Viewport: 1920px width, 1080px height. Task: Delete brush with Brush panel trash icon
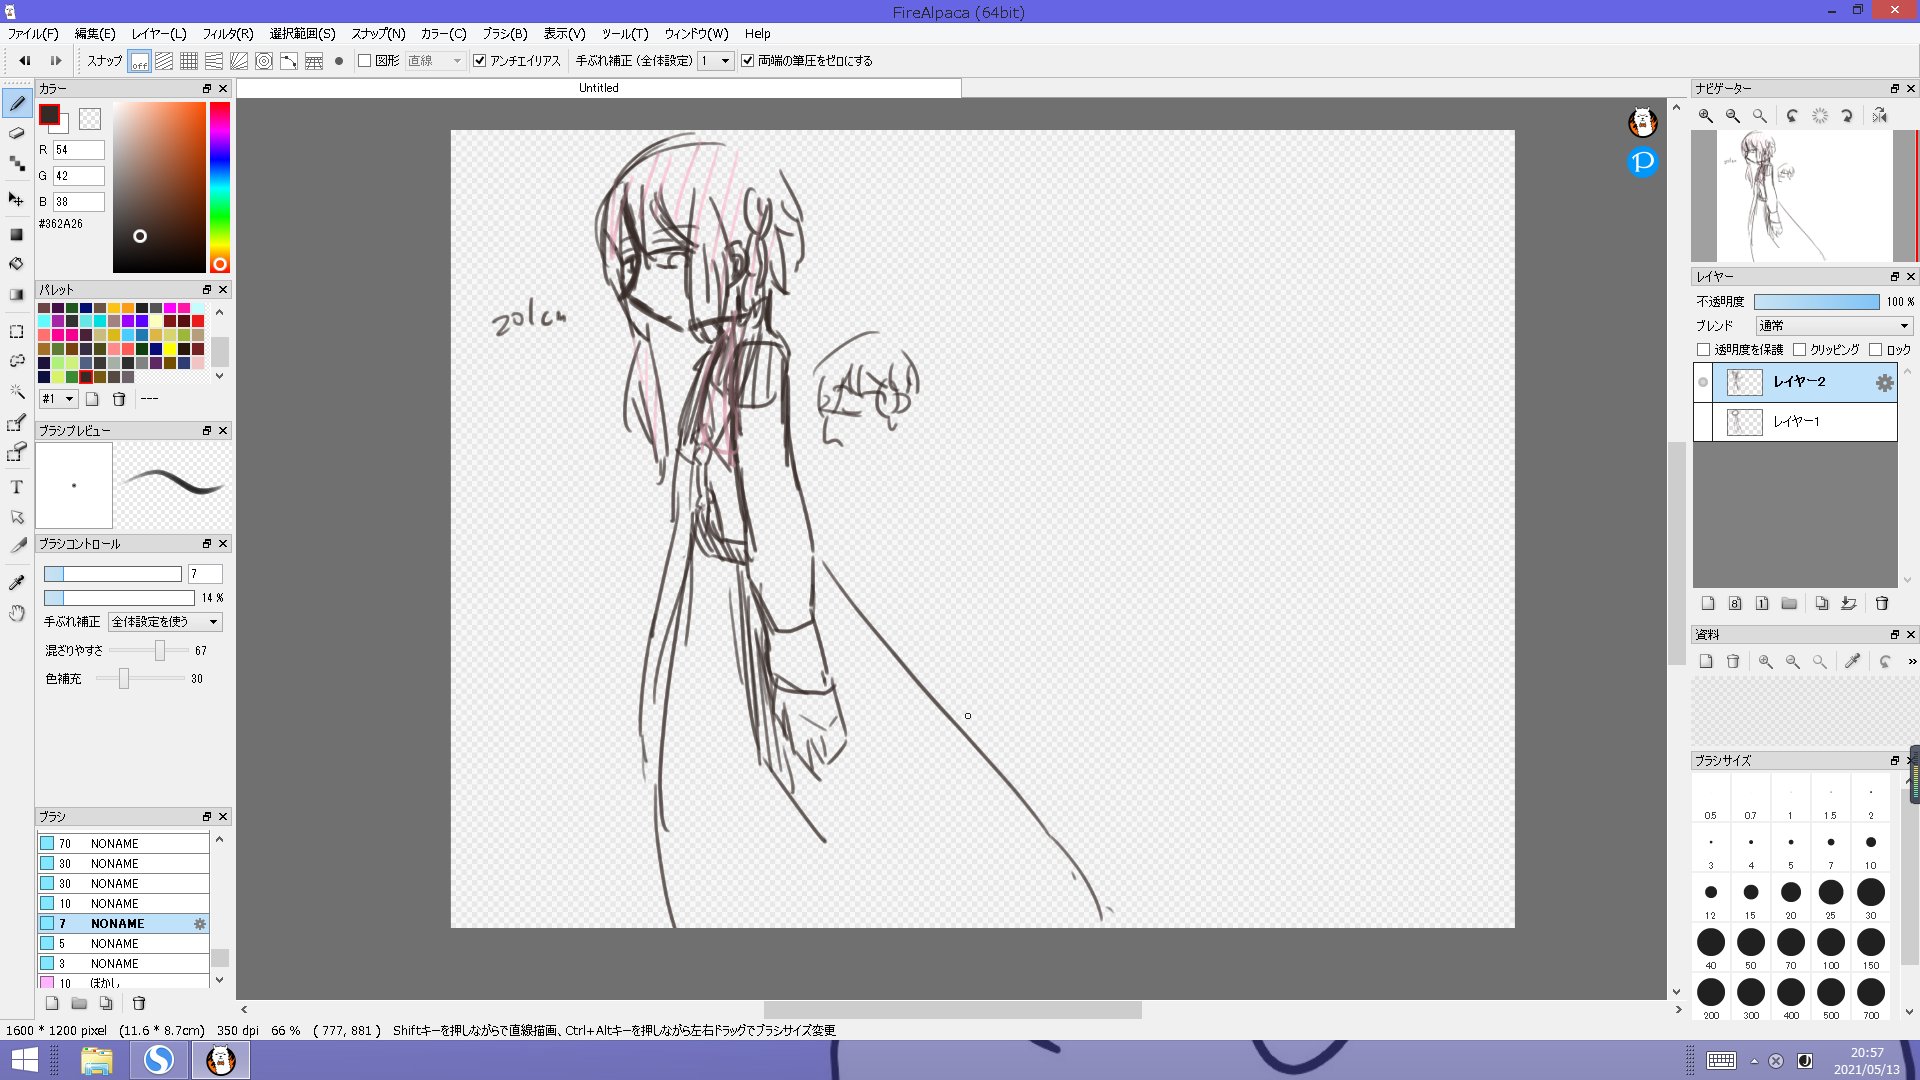(139, 1003)
